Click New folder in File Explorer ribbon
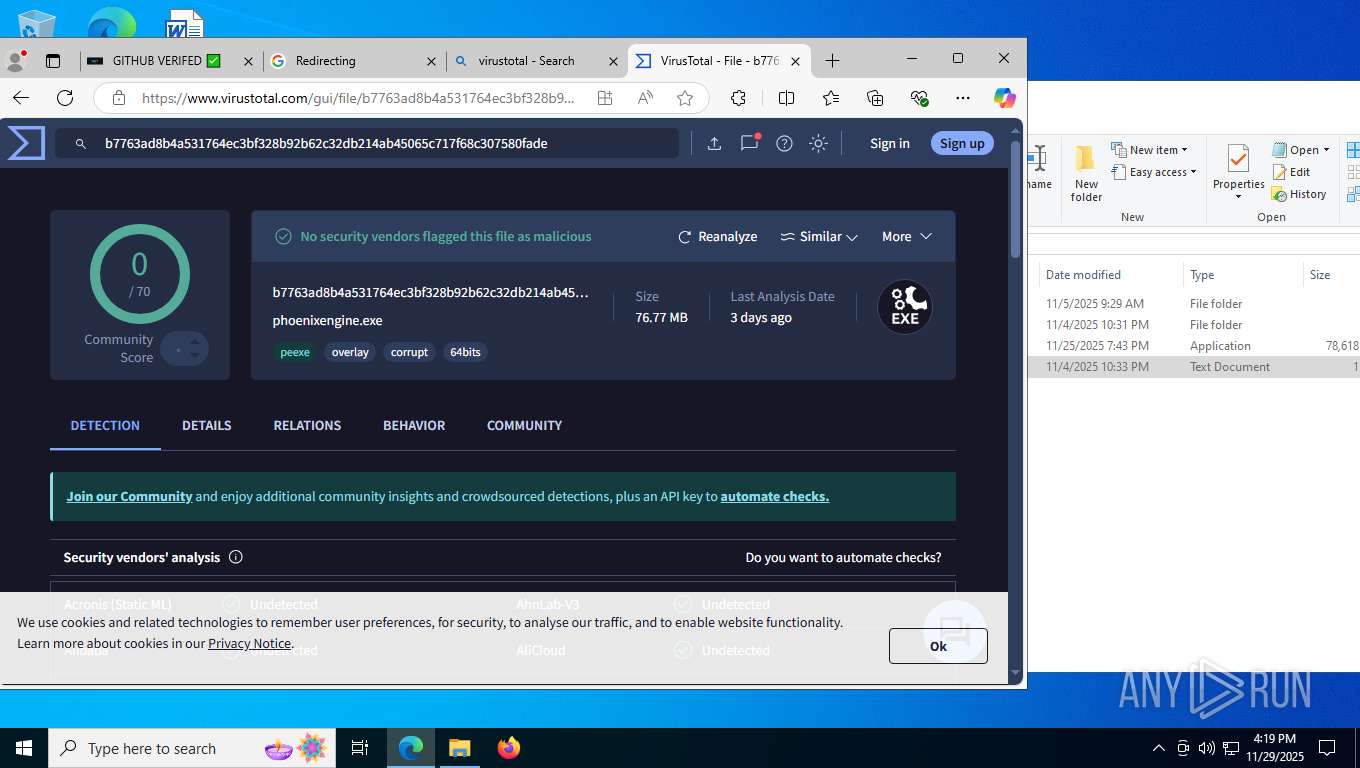Image resolution: width=1360 pixels, height=768 pixels. (x=1086, y=174)
